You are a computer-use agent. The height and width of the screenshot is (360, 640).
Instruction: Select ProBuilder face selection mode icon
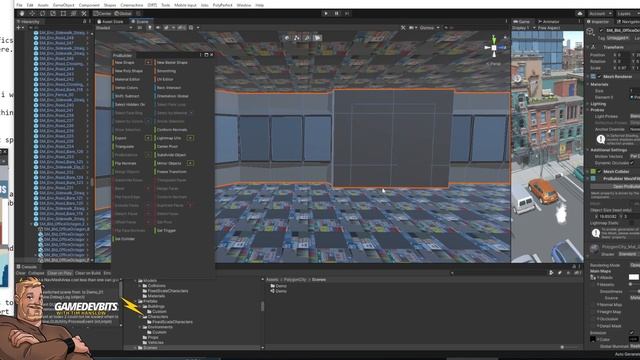(x=317, y=38)
